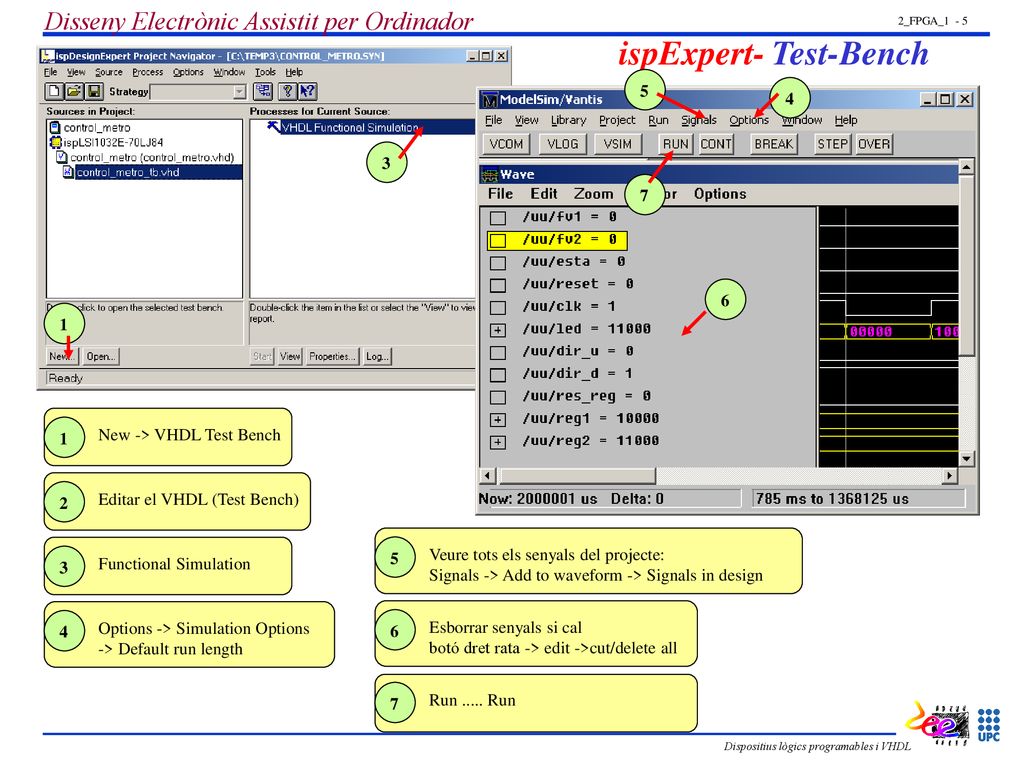
Task: Click the Log... button
Action: point(377,357)
